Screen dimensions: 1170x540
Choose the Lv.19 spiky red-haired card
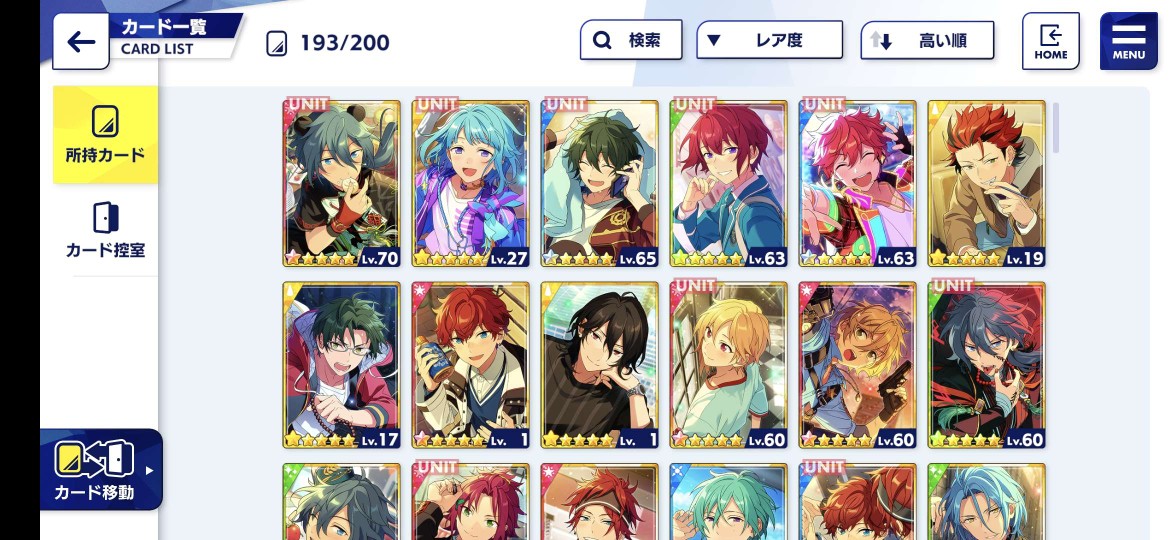coord(986,183)
